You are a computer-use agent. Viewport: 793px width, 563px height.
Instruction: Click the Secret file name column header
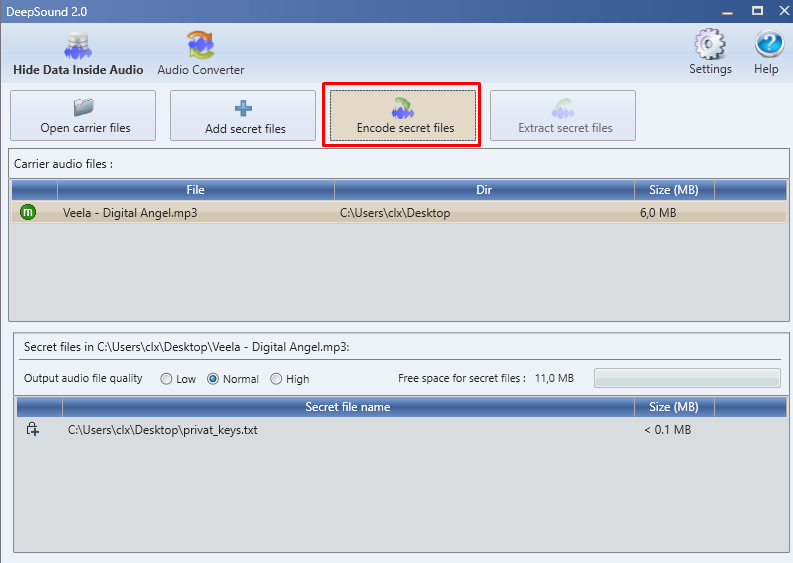[348, 407]
